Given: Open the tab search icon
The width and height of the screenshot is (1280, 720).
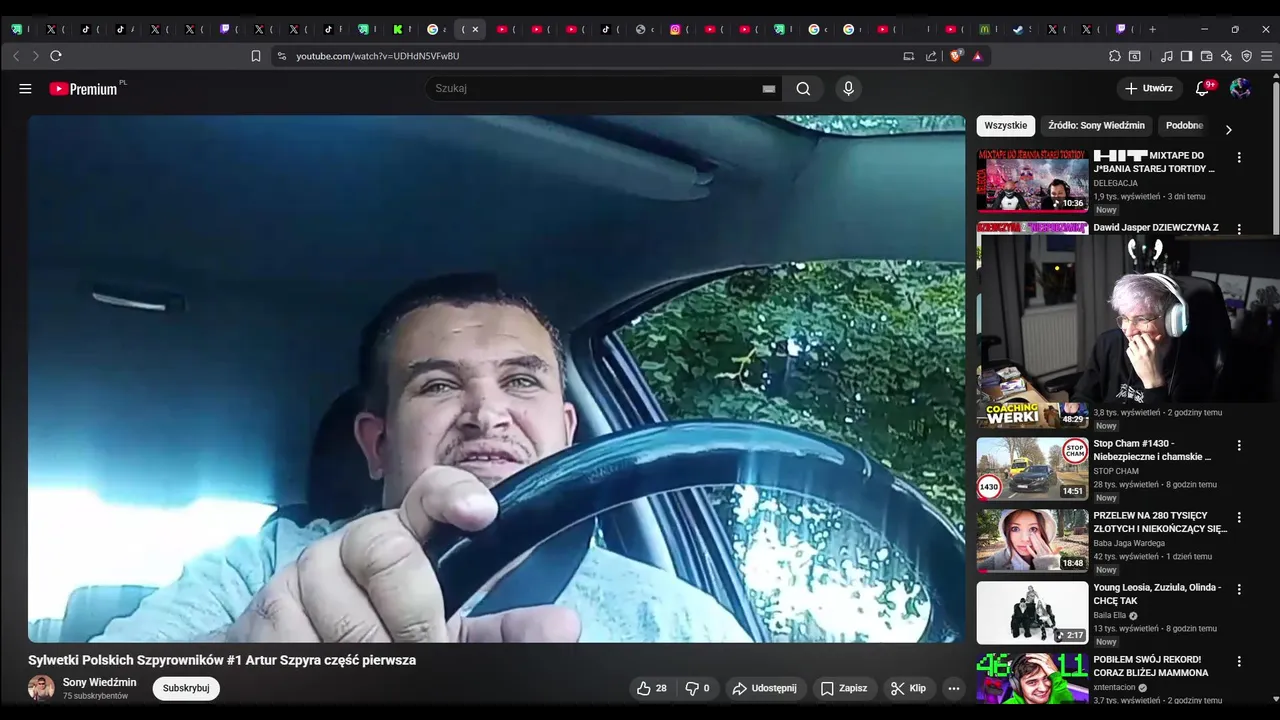Looking at the screenshot, I should coord(1135,56).
